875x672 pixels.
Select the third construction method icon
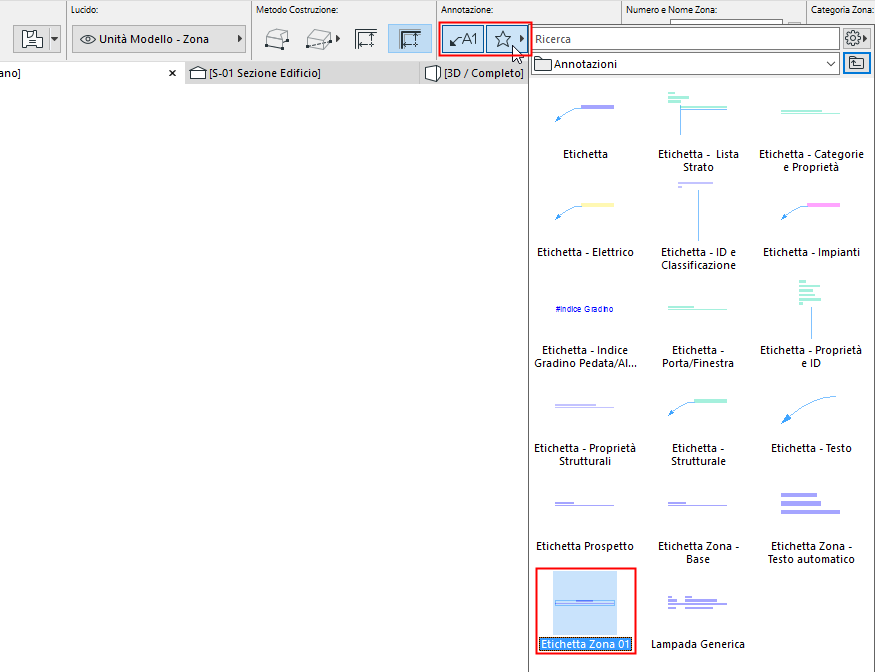[366, 39]
